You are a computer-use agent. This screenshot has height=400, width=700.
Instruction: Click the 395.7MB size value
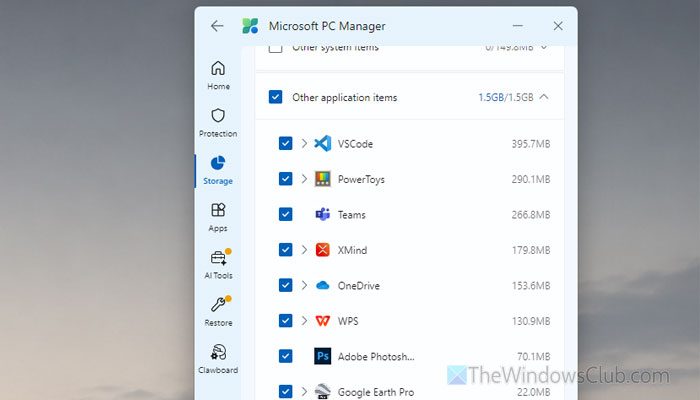pos(531,144)
